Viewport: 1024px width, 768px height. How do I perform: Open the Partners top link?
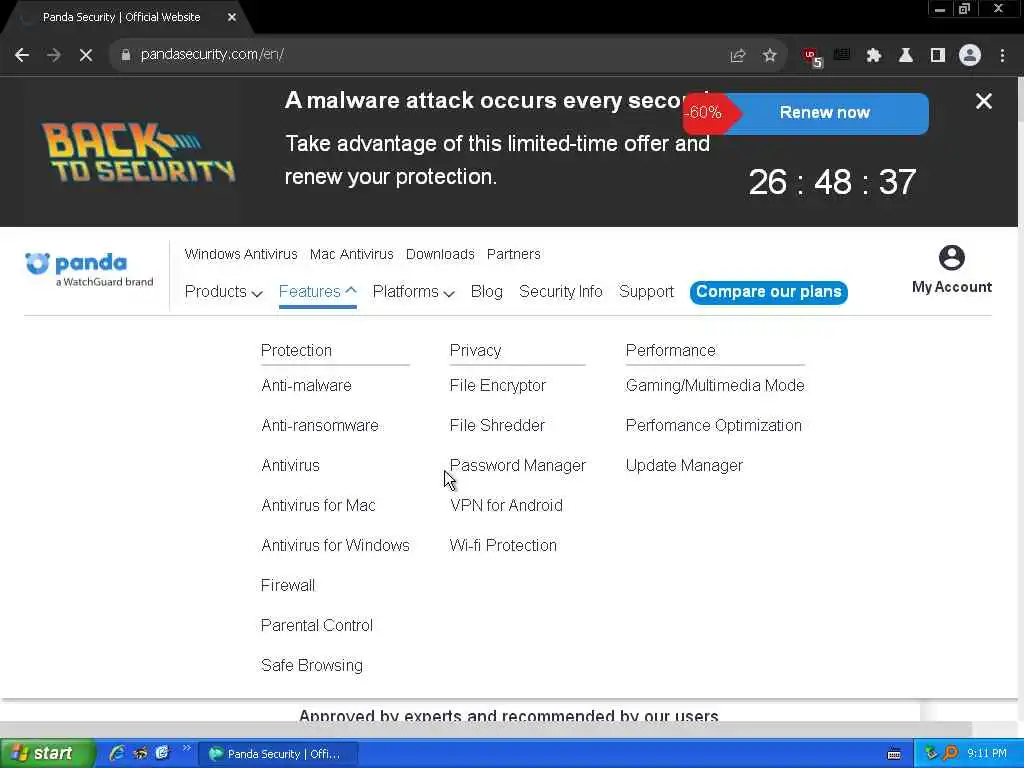point(513,254)
